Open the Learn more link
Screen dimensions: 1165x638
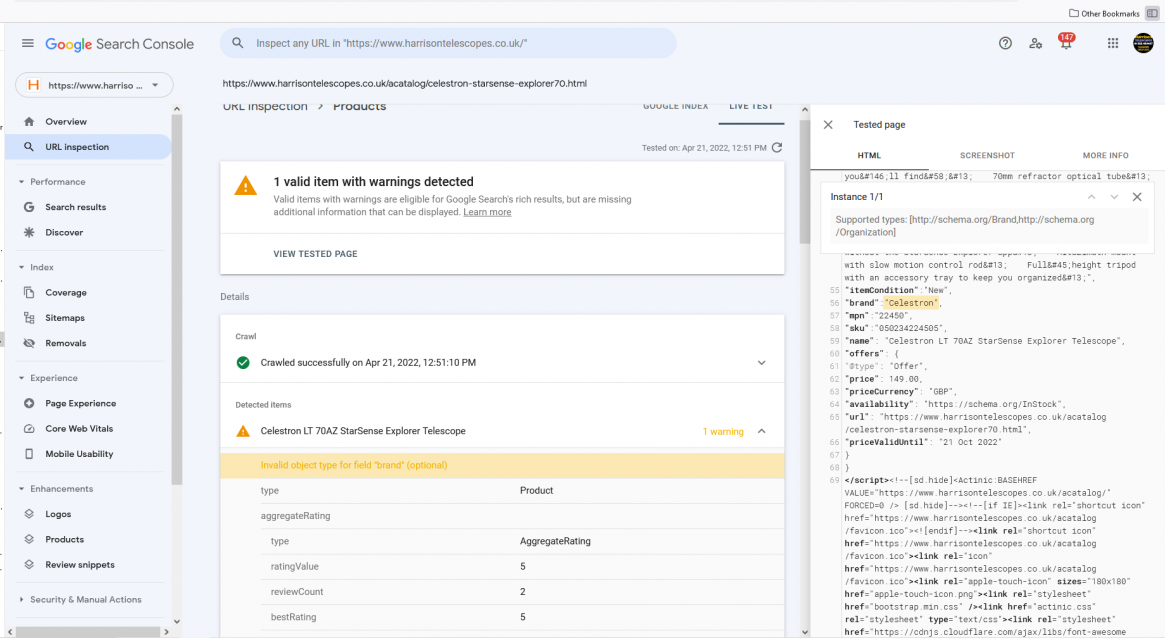pyautogui.click(x=487, y=212)
